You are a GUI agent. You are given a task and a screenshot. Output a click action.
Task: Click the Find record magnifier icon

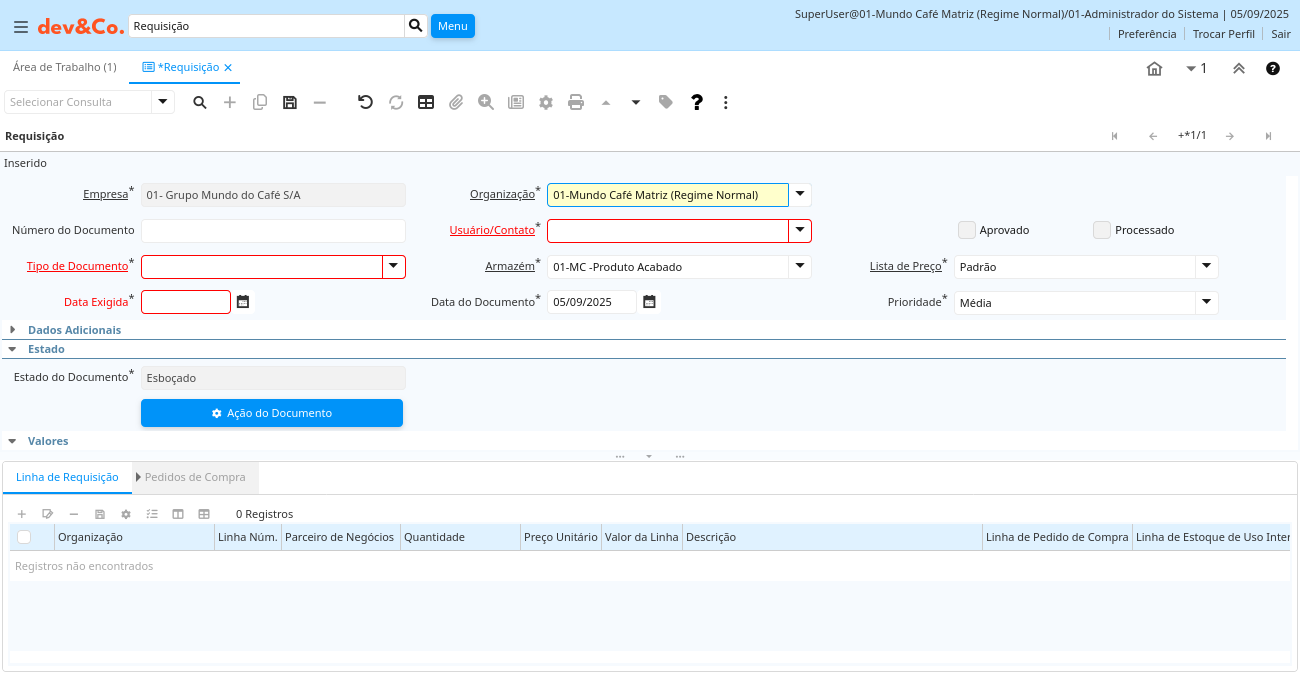pos(200,102)
